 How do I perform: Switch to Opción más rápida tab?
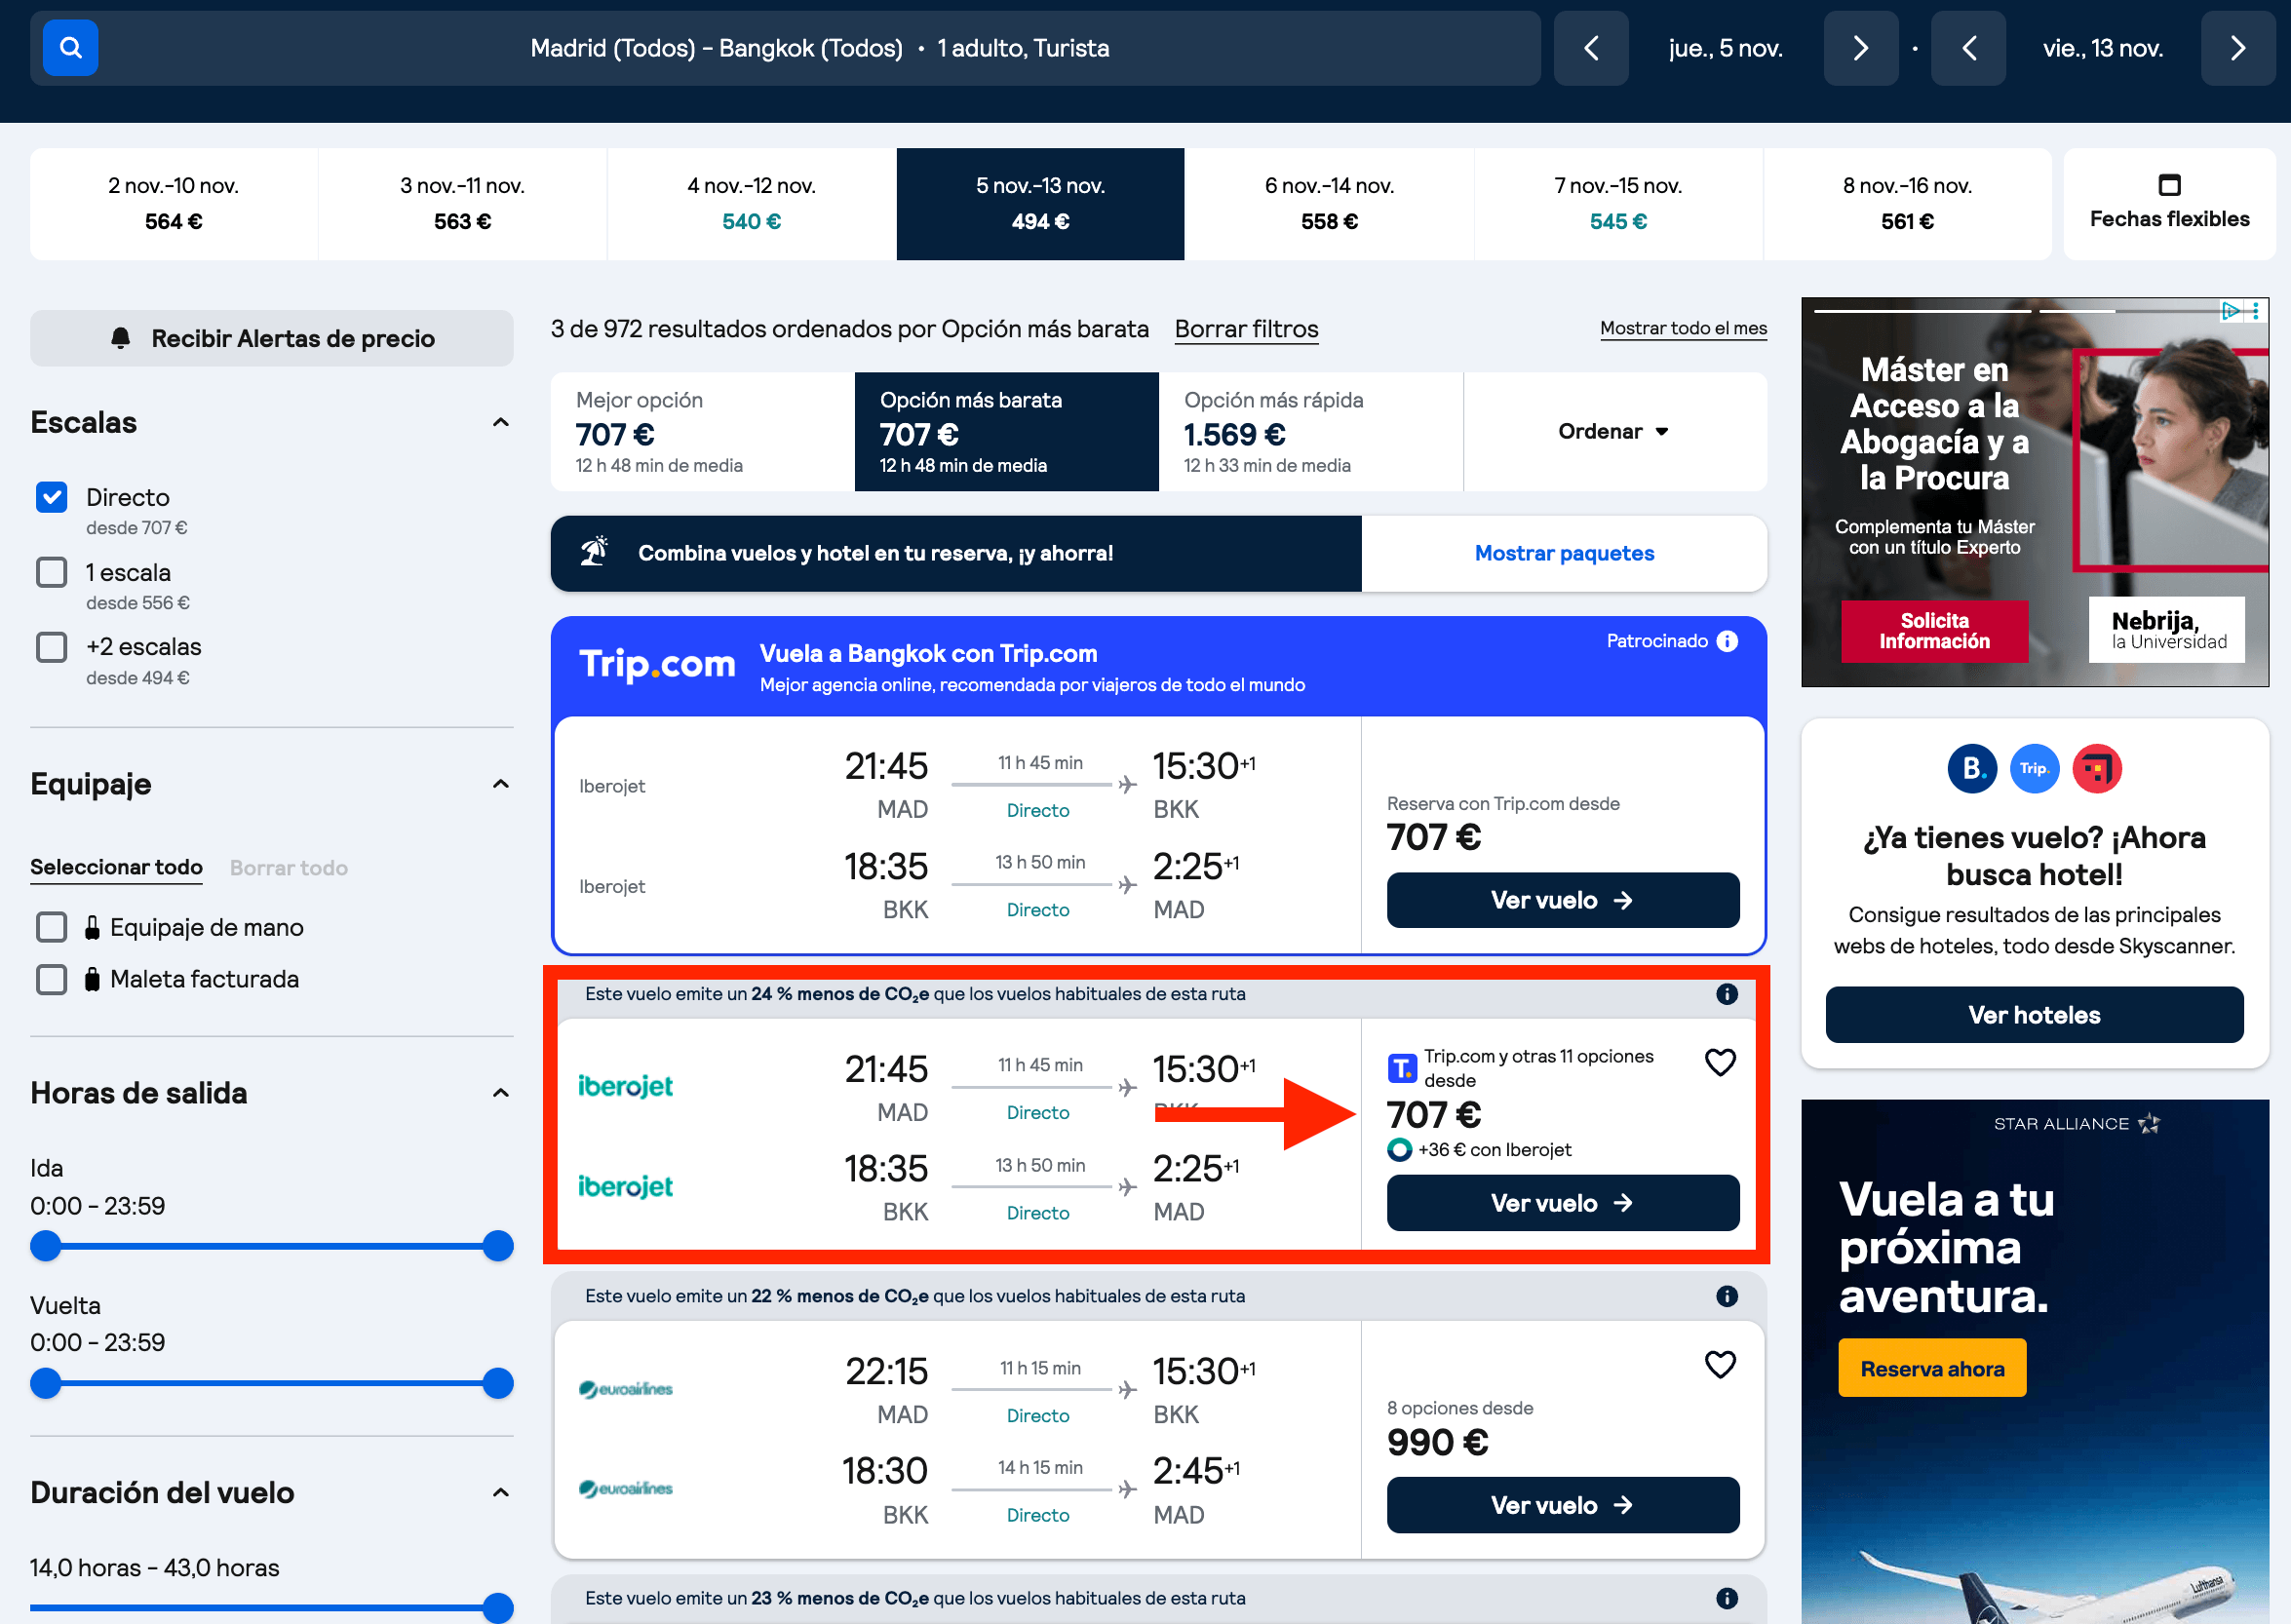[x=1310, y=432]
